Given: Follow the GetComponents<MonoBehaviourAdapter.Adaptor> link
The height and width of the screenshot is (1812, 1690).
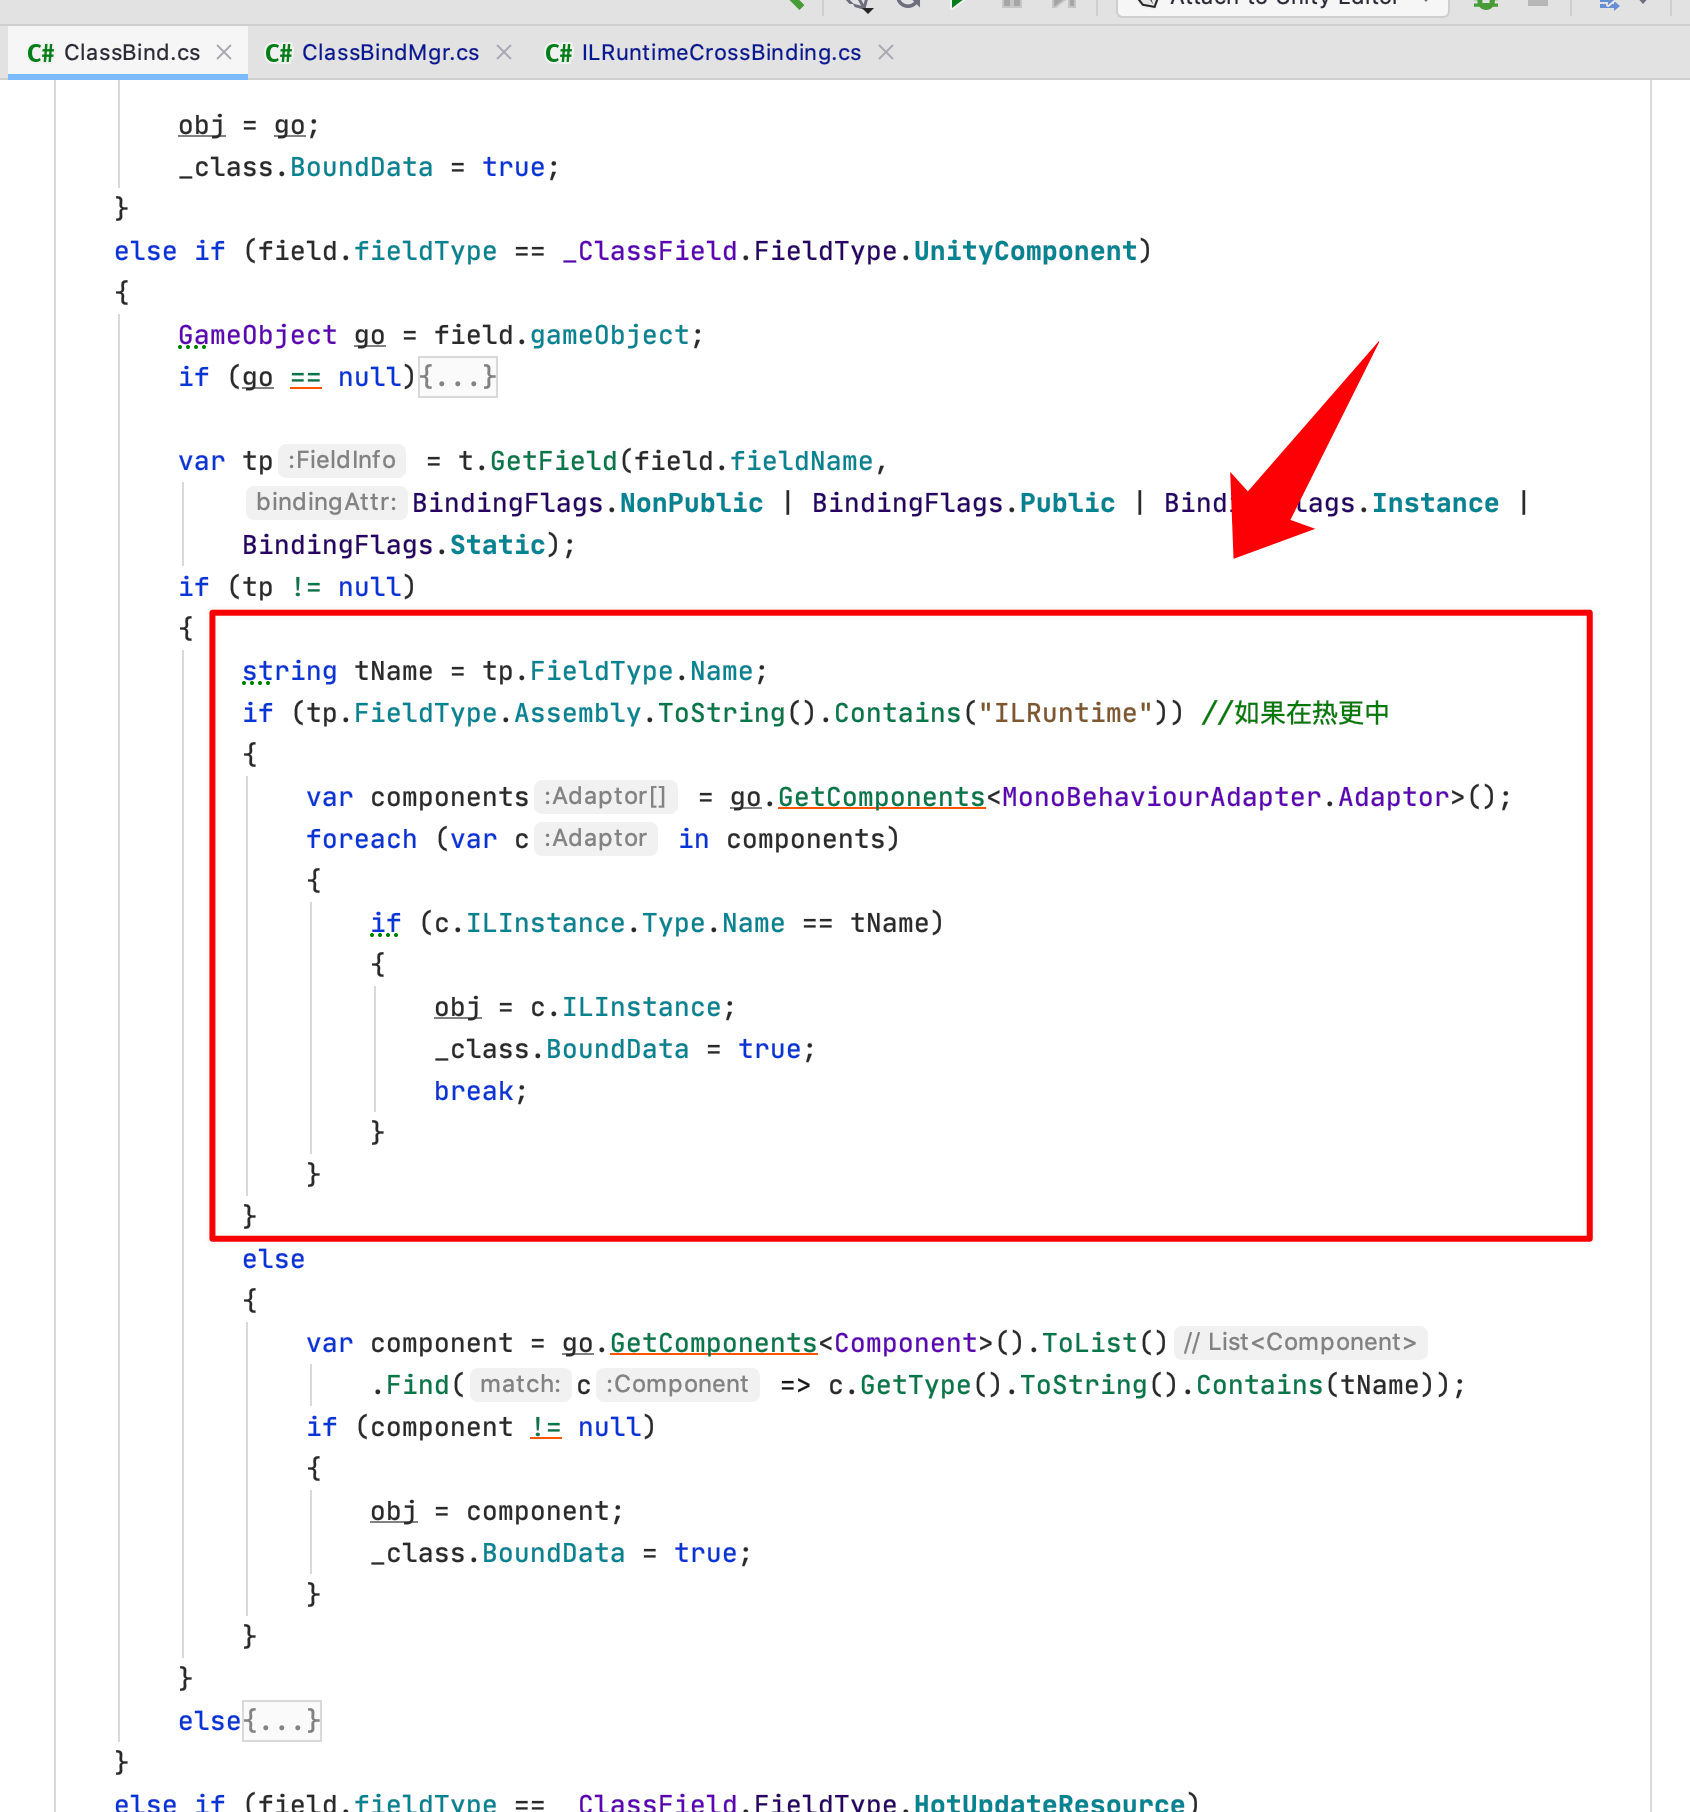Looking at the screenshot, I should tap(880, 797).
